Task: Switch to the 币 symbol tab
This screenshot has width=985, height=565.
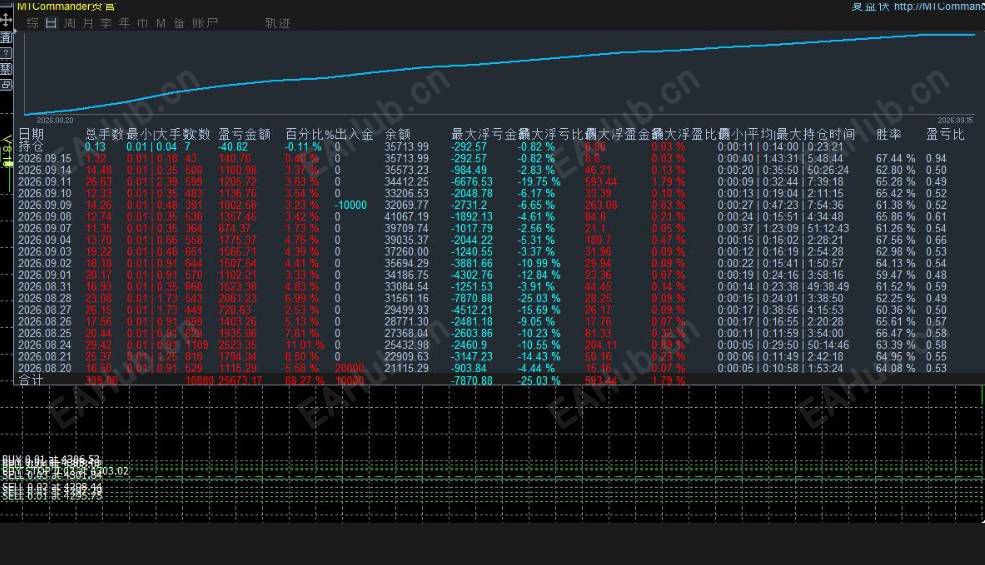Action: coord(143,23)
